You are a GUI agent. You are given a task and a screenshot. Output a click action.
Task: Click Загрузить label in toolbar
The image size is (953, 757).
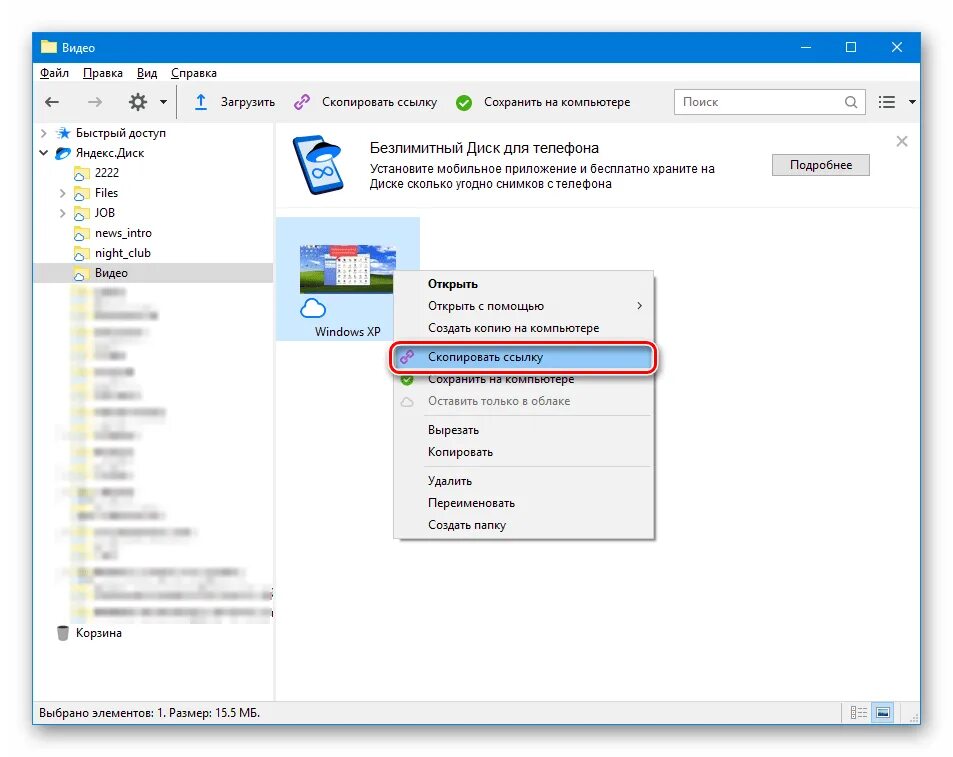[x=247, y=102]
